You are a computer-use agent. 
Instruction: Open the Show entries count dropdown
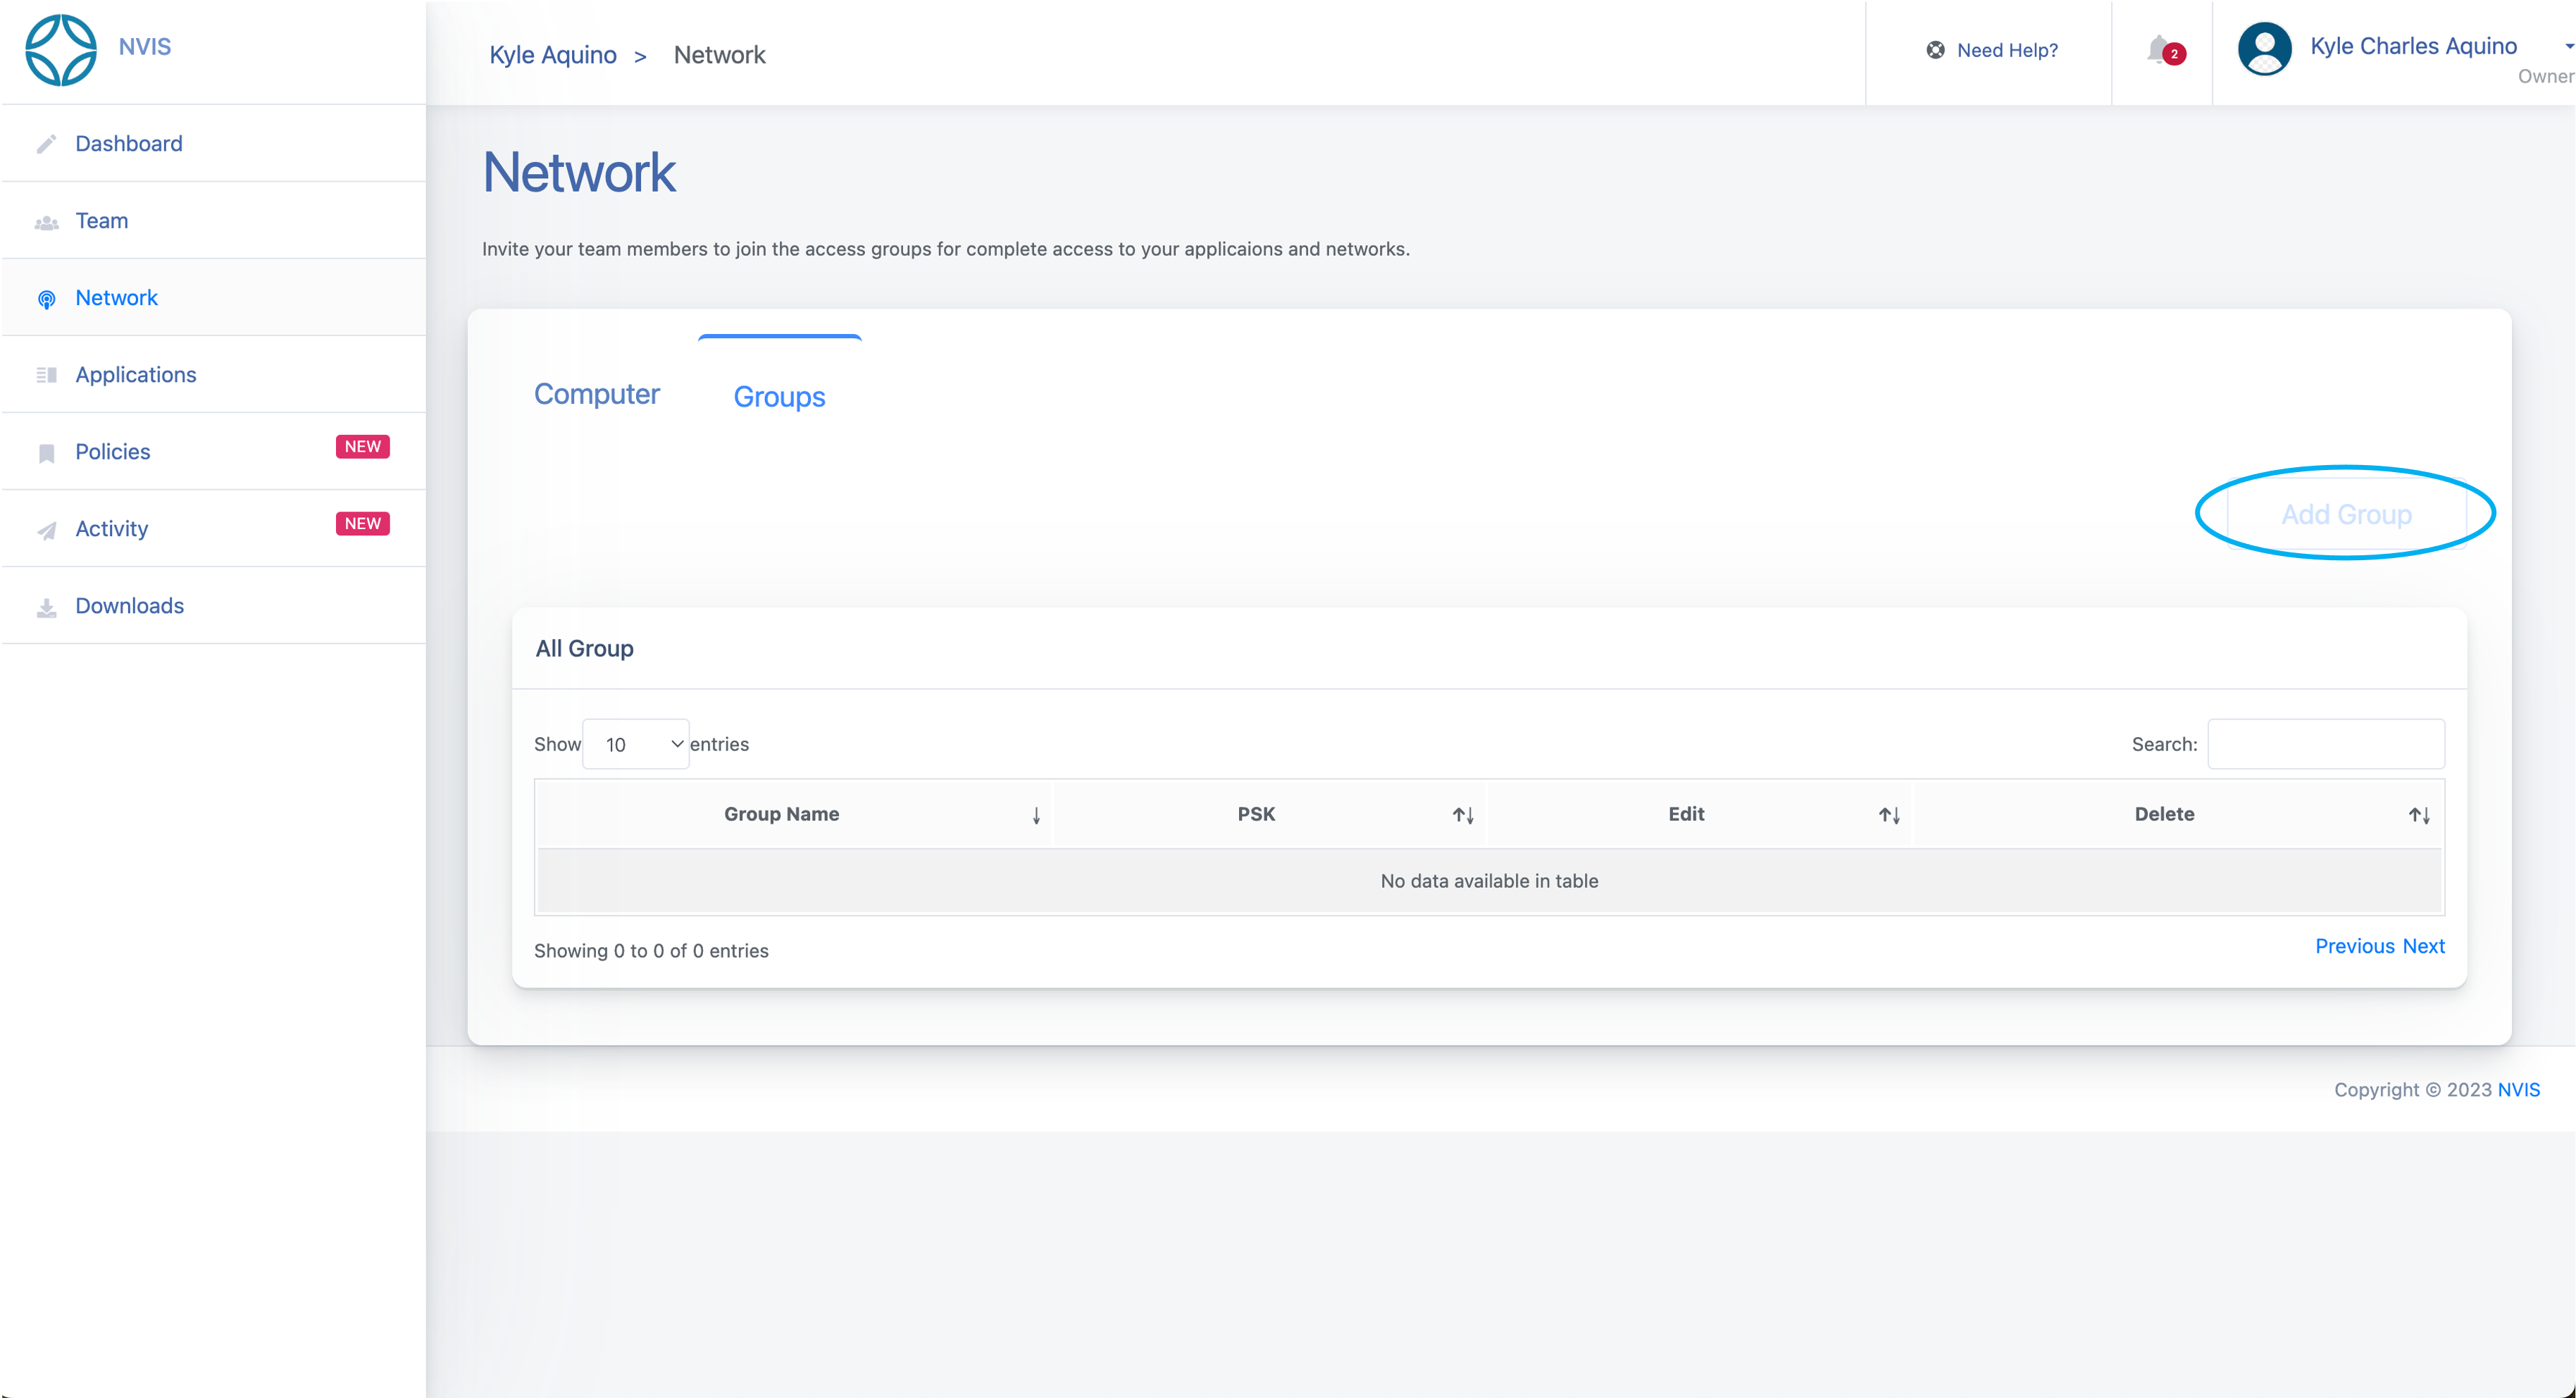click(x=636, y=745)
